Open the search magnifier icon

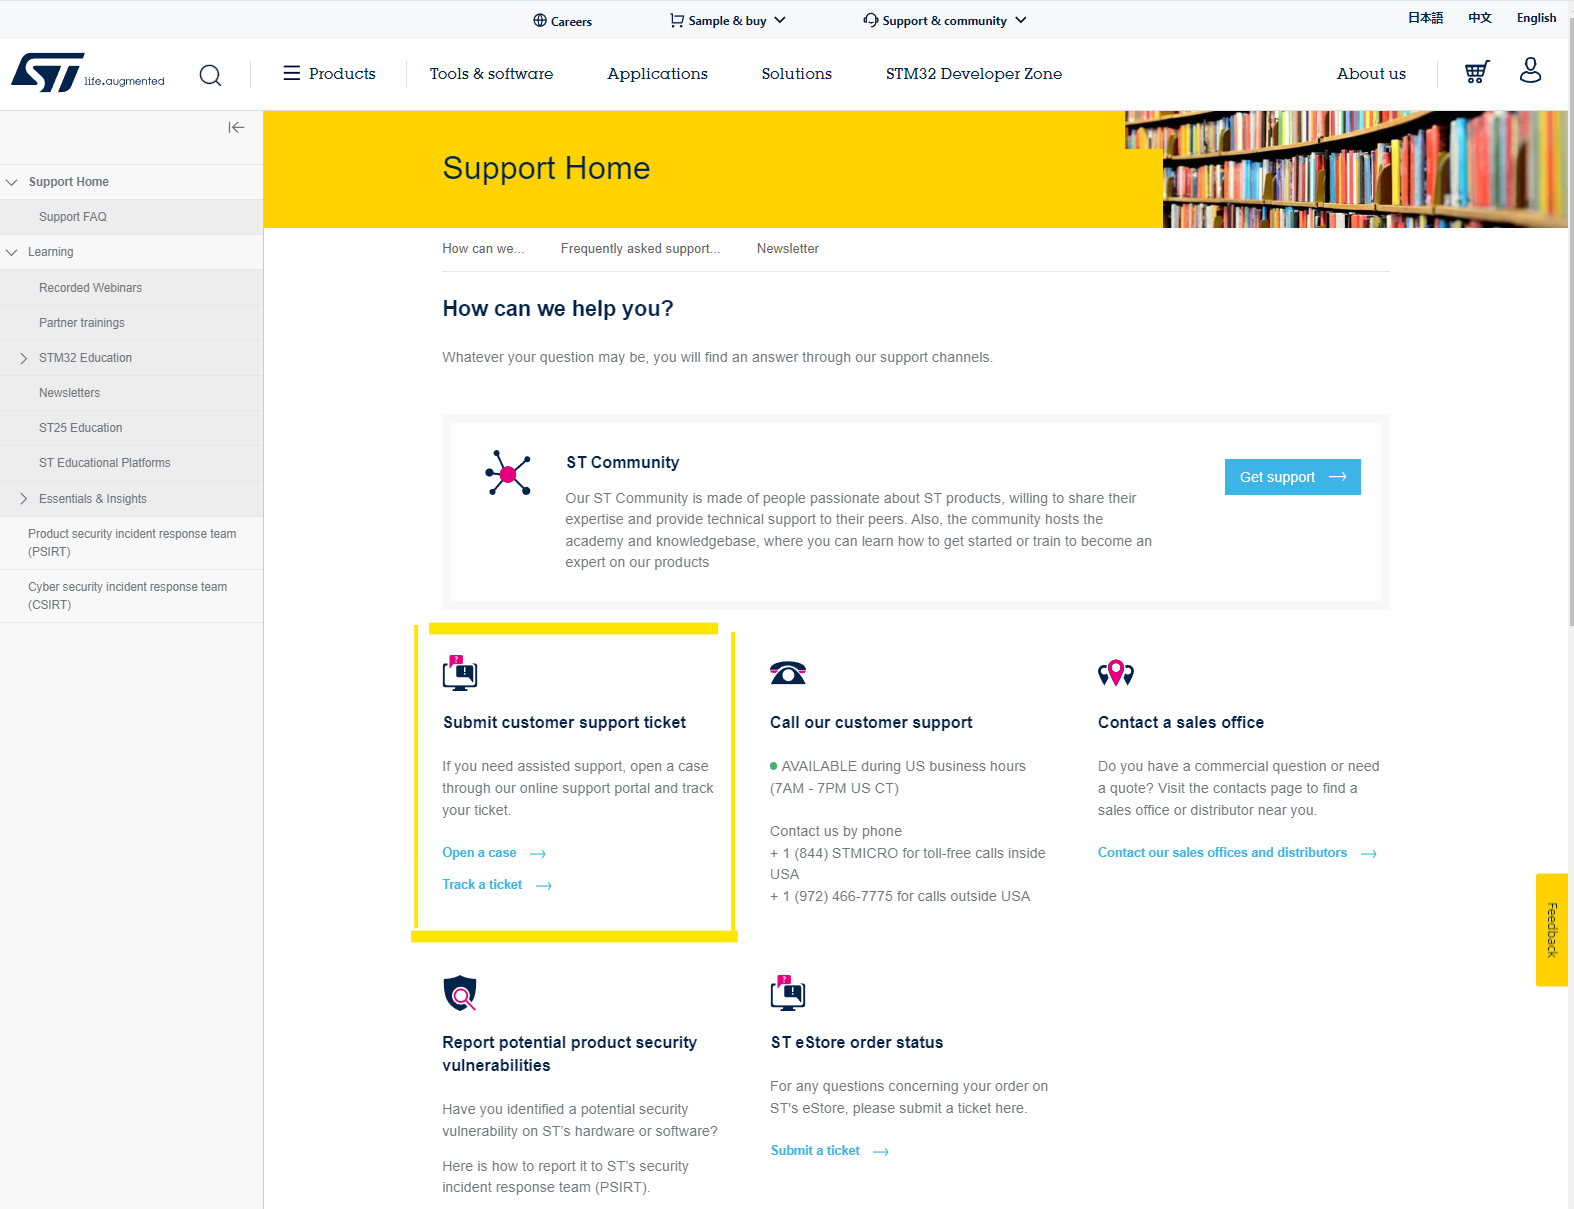210,75
